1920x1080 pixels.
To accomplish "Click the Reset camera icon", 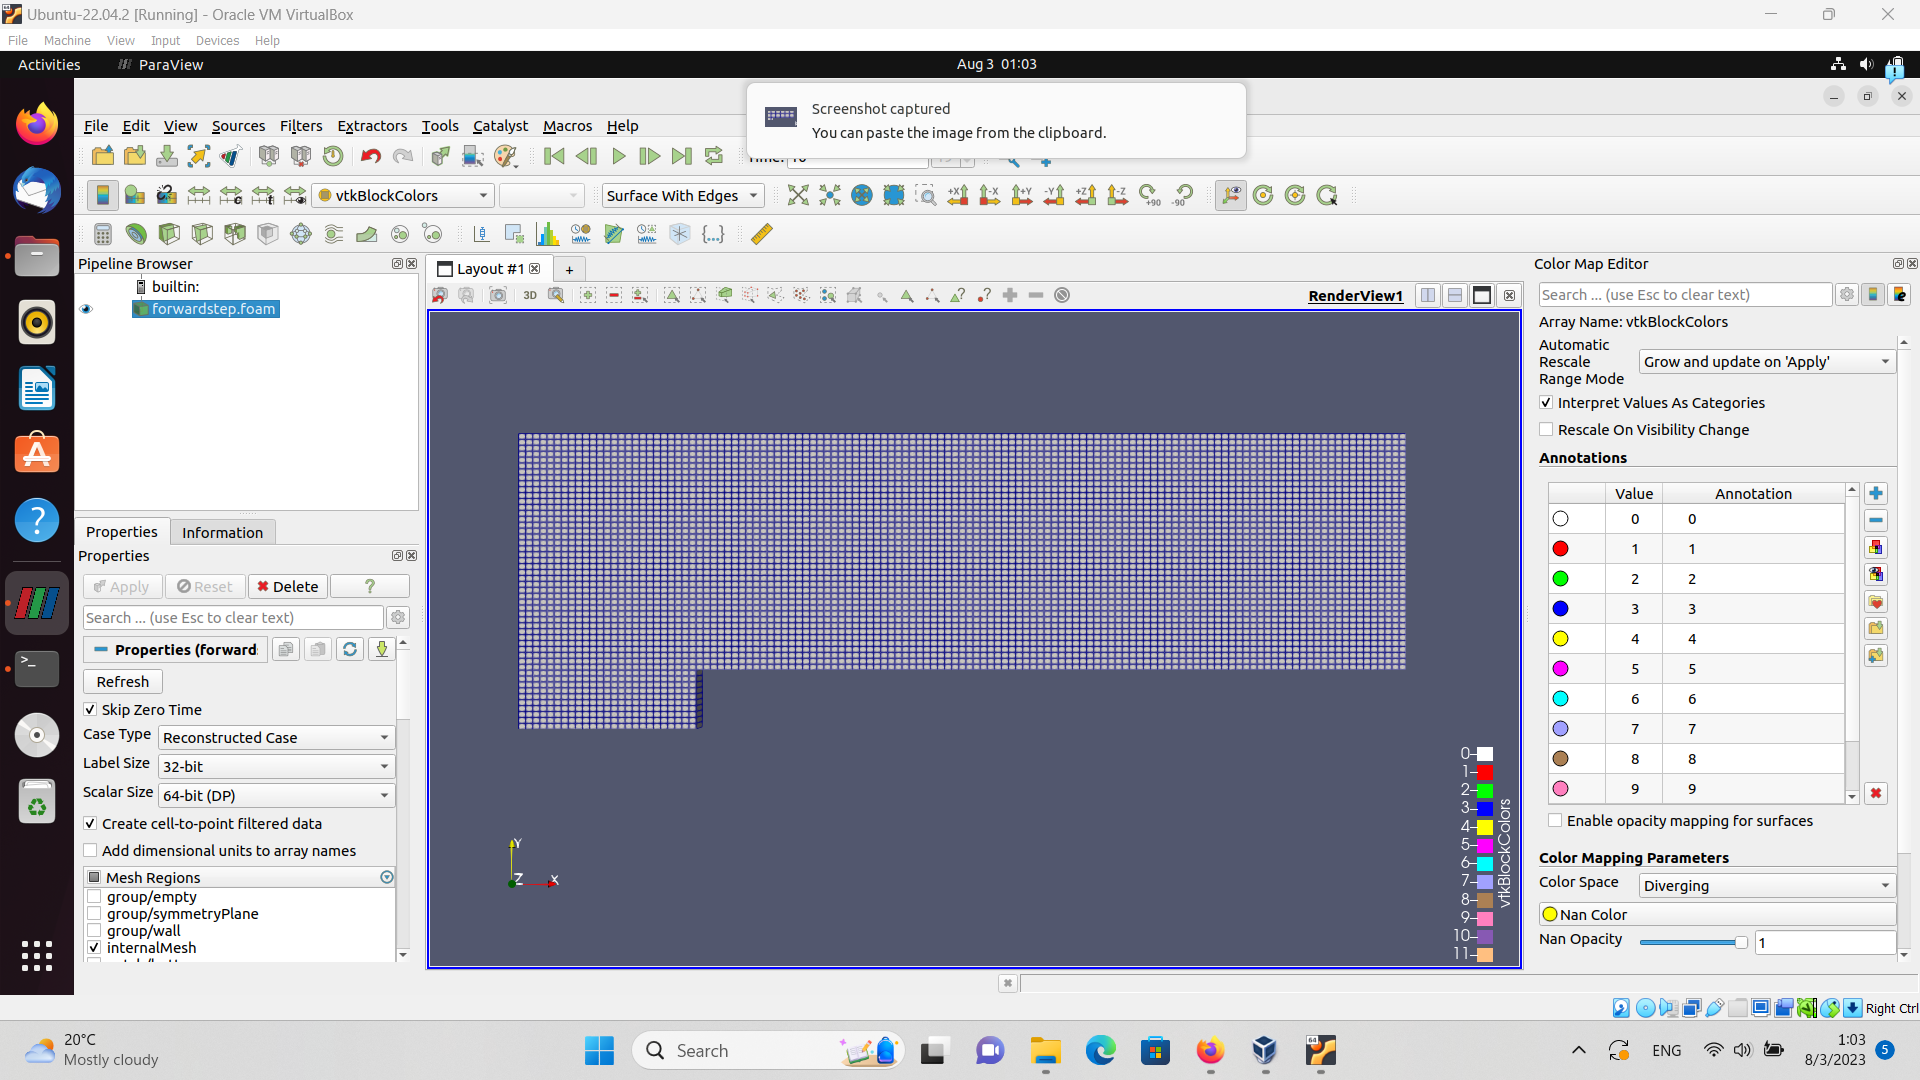I will point(797,196).
